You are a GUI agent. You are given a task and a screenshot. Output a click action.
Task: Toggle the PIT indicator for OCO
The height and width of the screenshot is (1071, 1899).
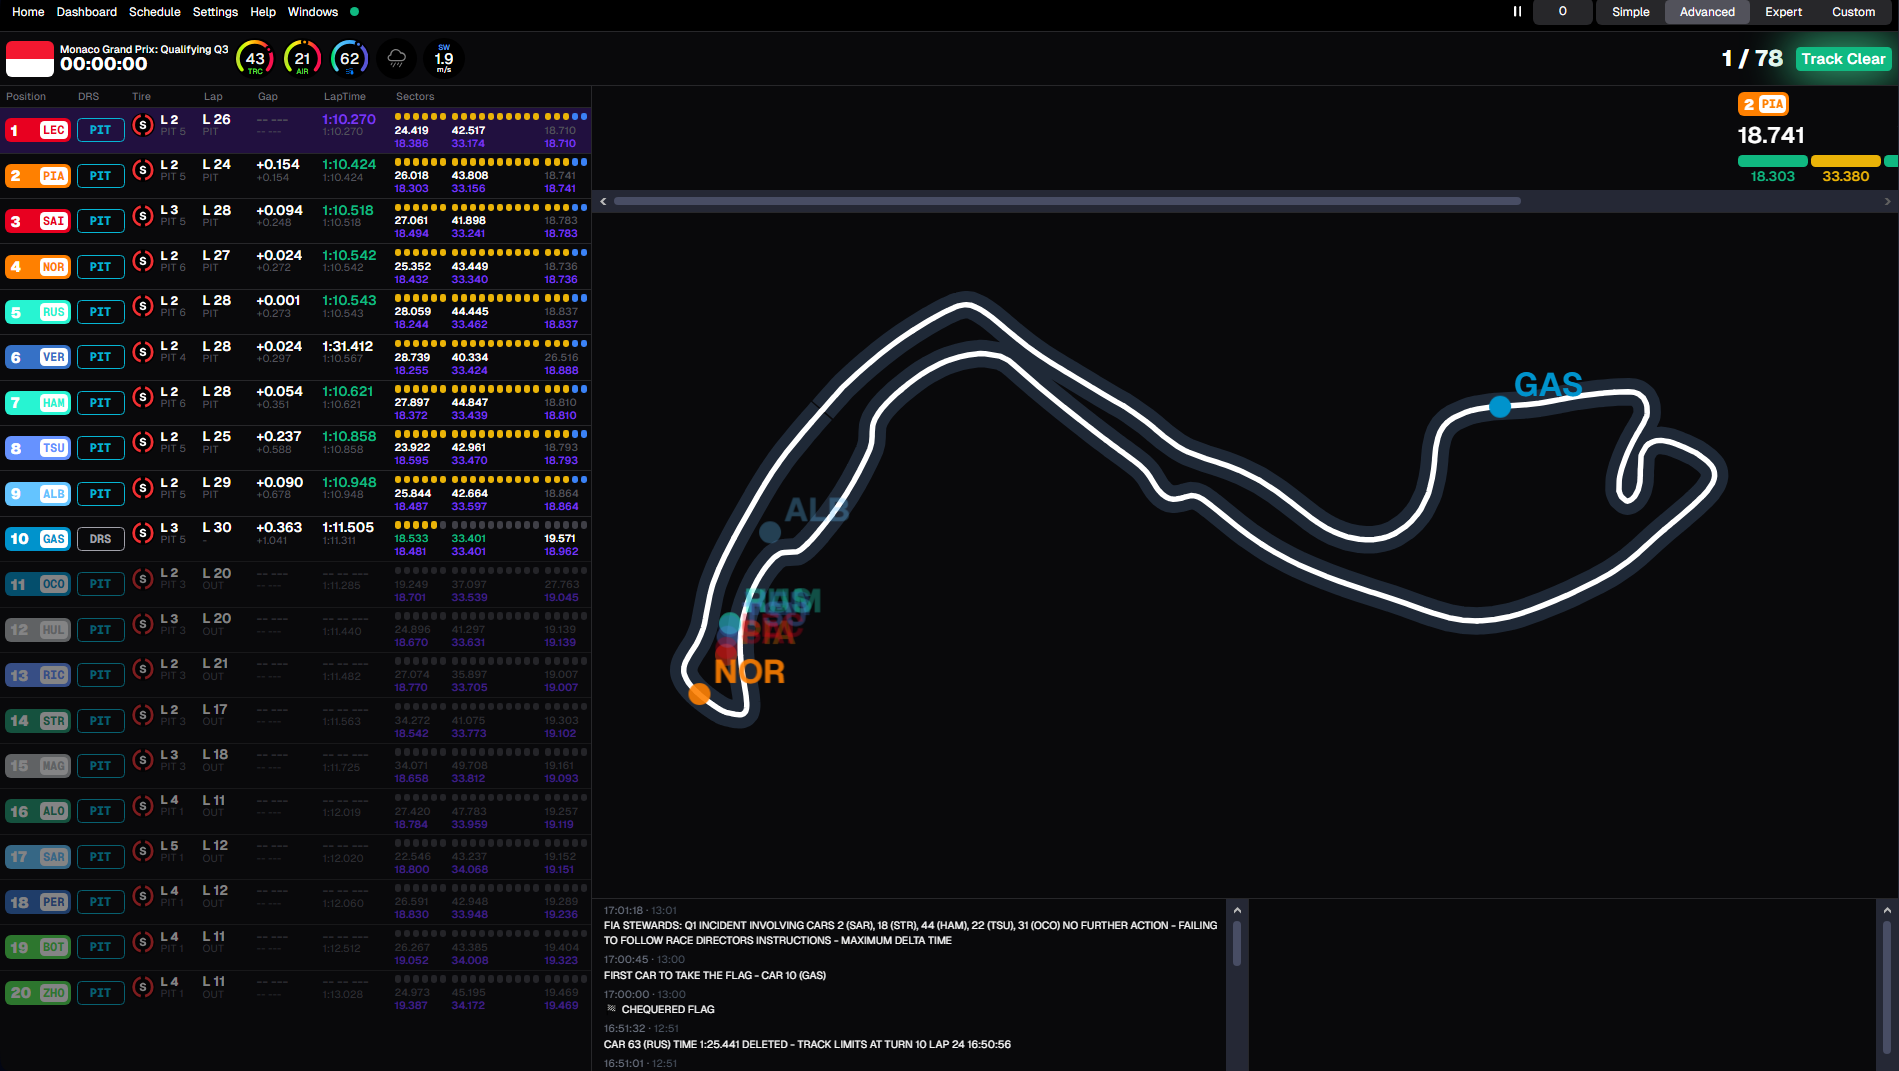pyautogui.click(x=100, y=584)
